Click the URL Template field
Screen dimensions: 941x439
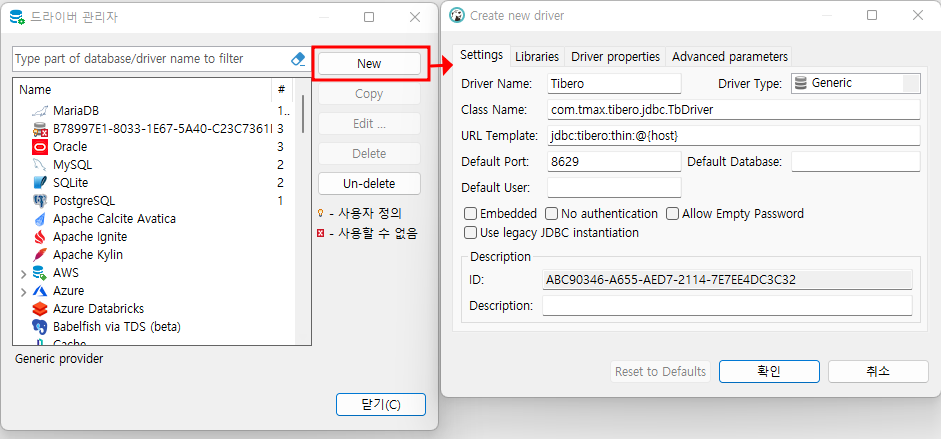[x=733, y=136]
